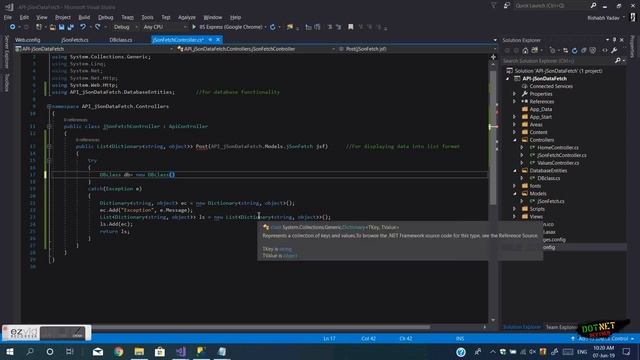Toggle Preview Selected Items in Solution Explorer
This screenshot has height=360, width=640.
pos(604,51)
